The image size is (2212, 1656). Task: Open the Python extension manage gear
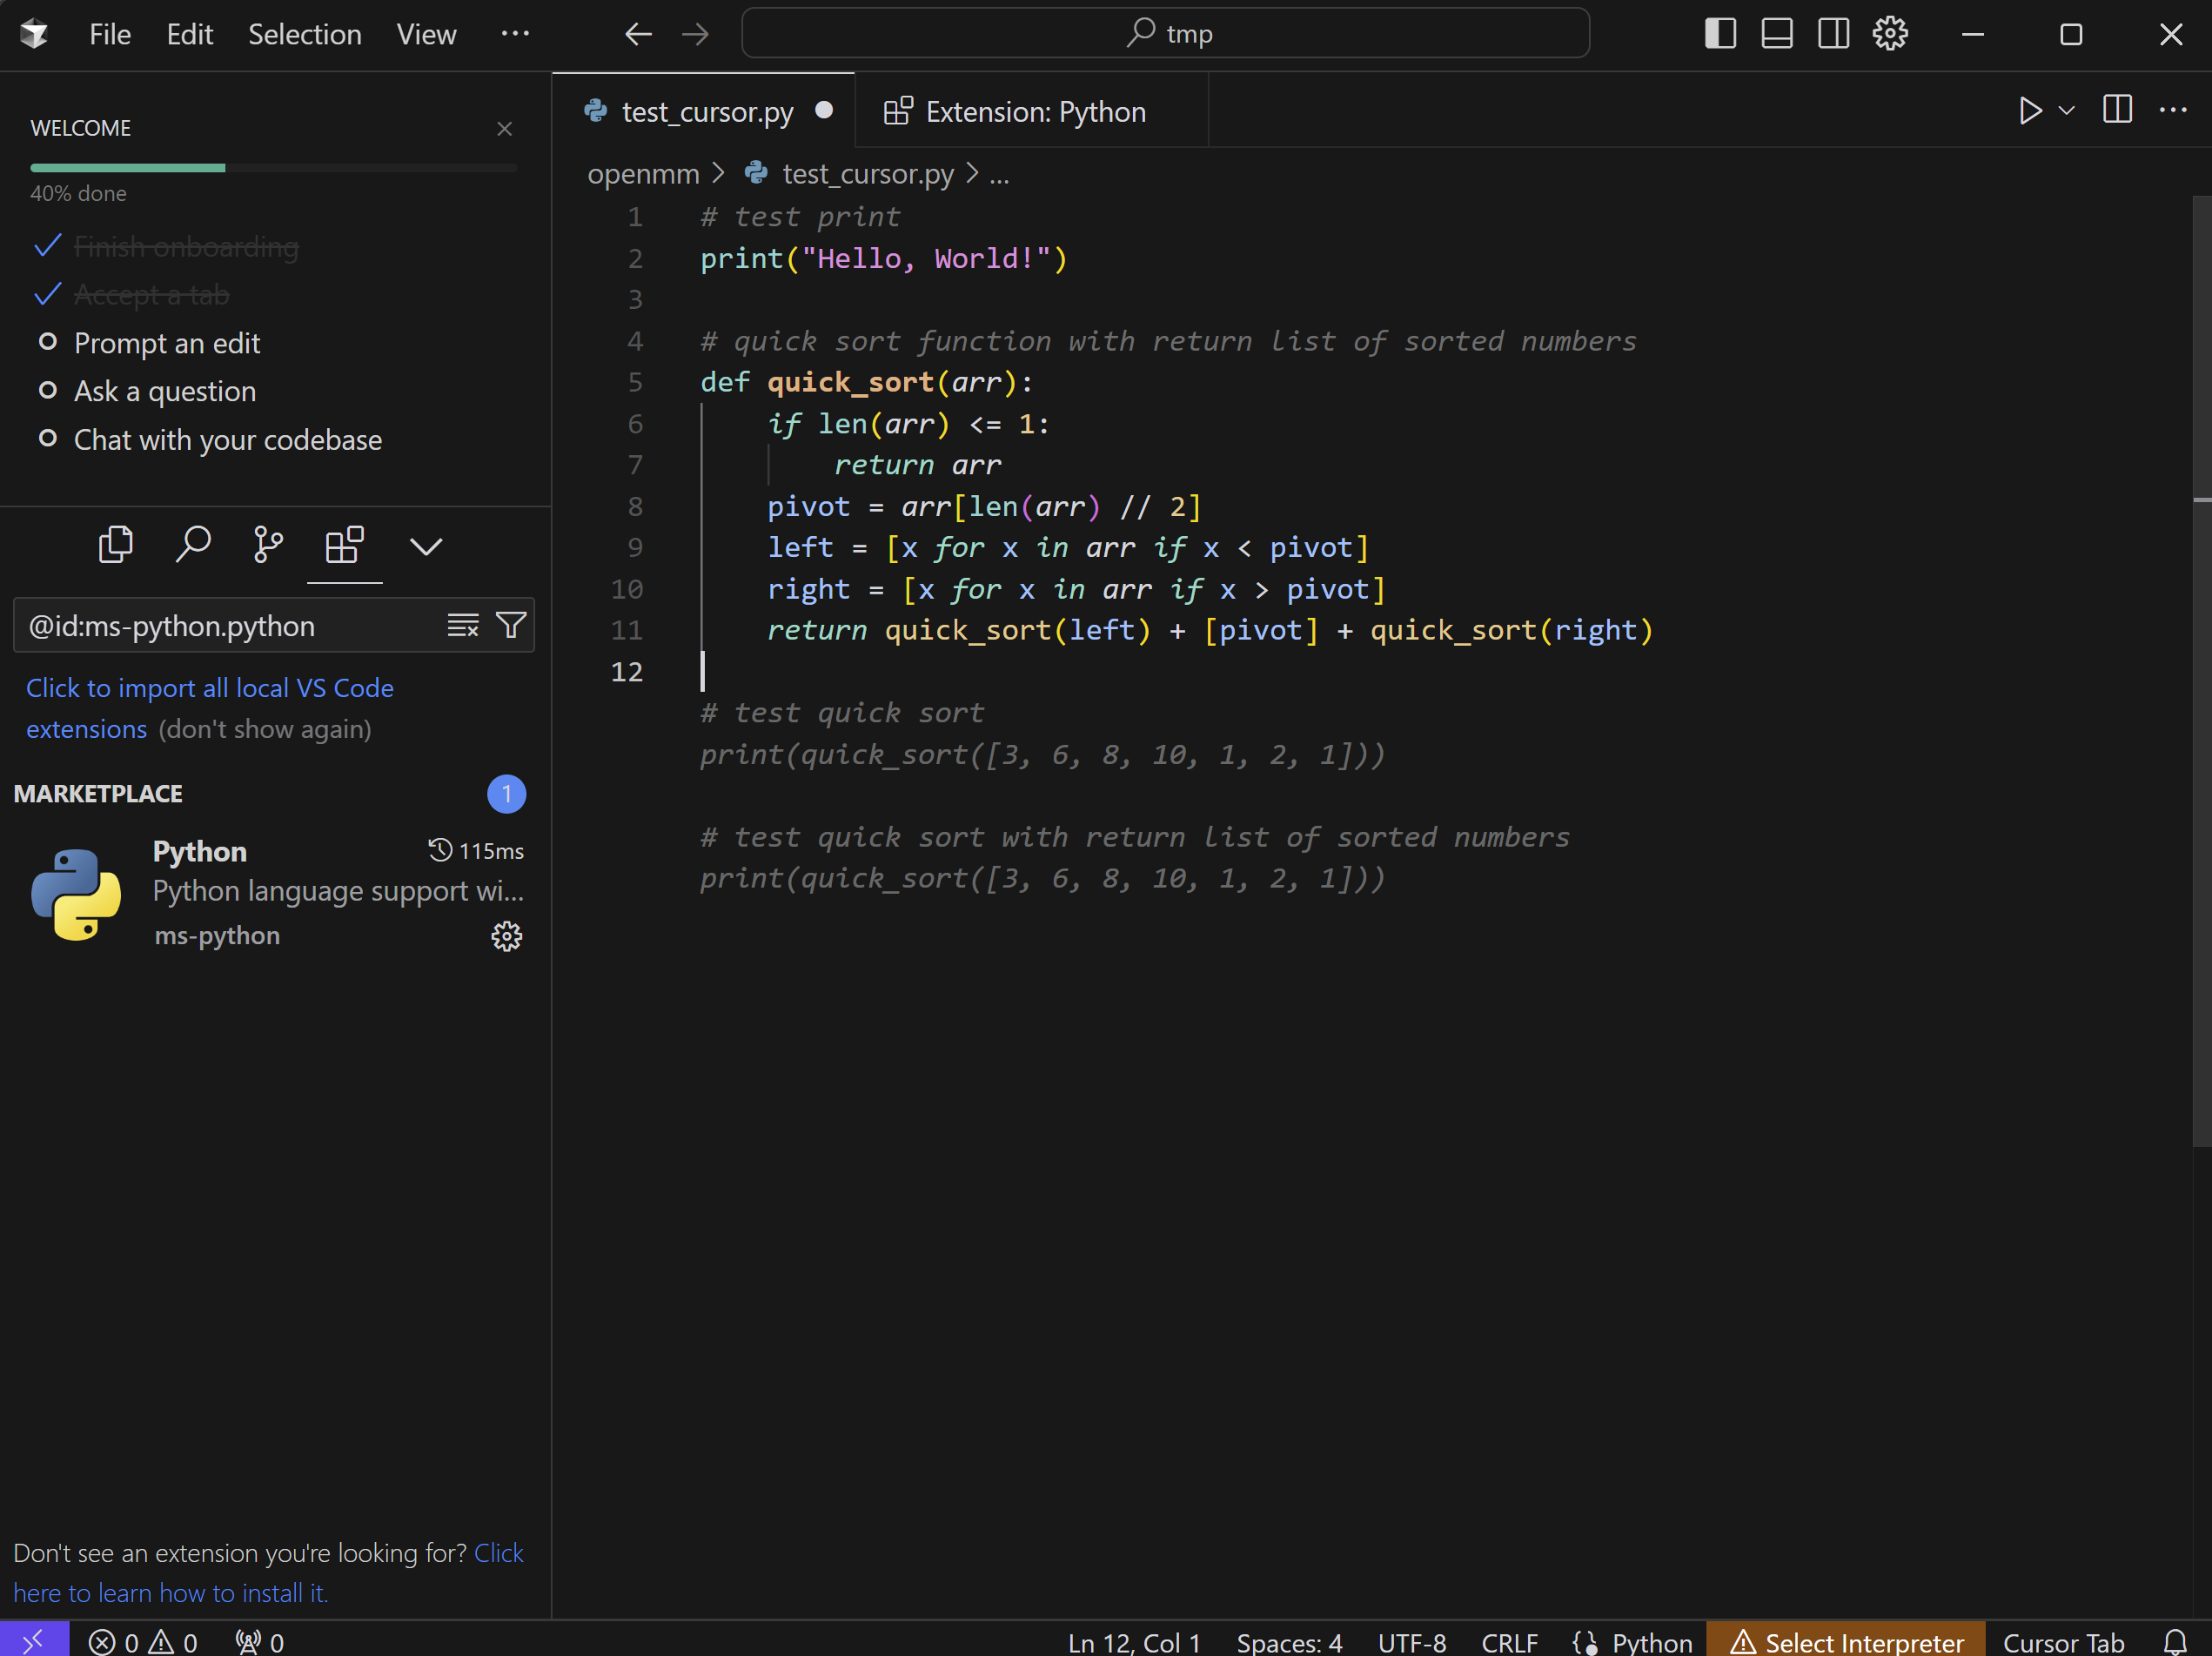pyautogui.click(x=507, y=936)
